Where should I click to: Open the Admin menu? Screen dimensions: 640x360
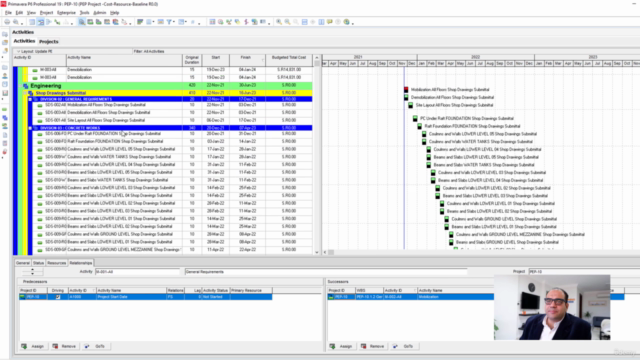click(100, 13)
